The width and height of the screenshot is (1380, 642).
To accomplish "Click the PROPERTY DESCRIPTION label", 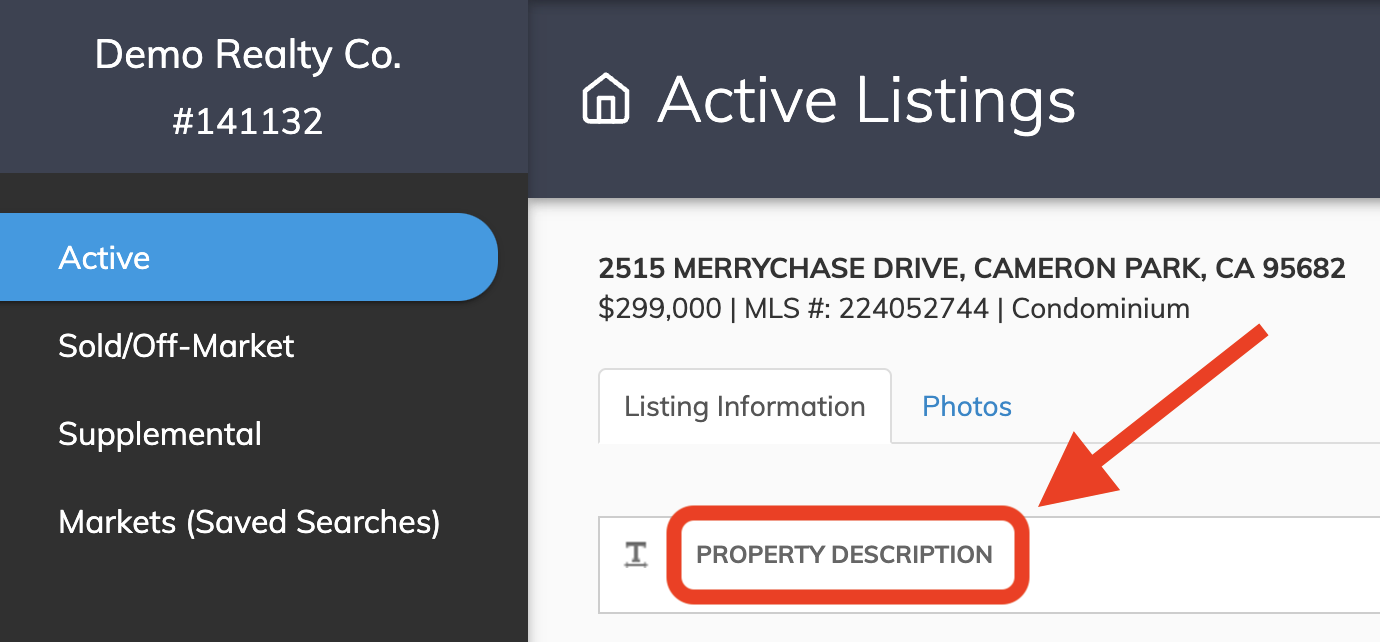I will click(x=845, y=555).
